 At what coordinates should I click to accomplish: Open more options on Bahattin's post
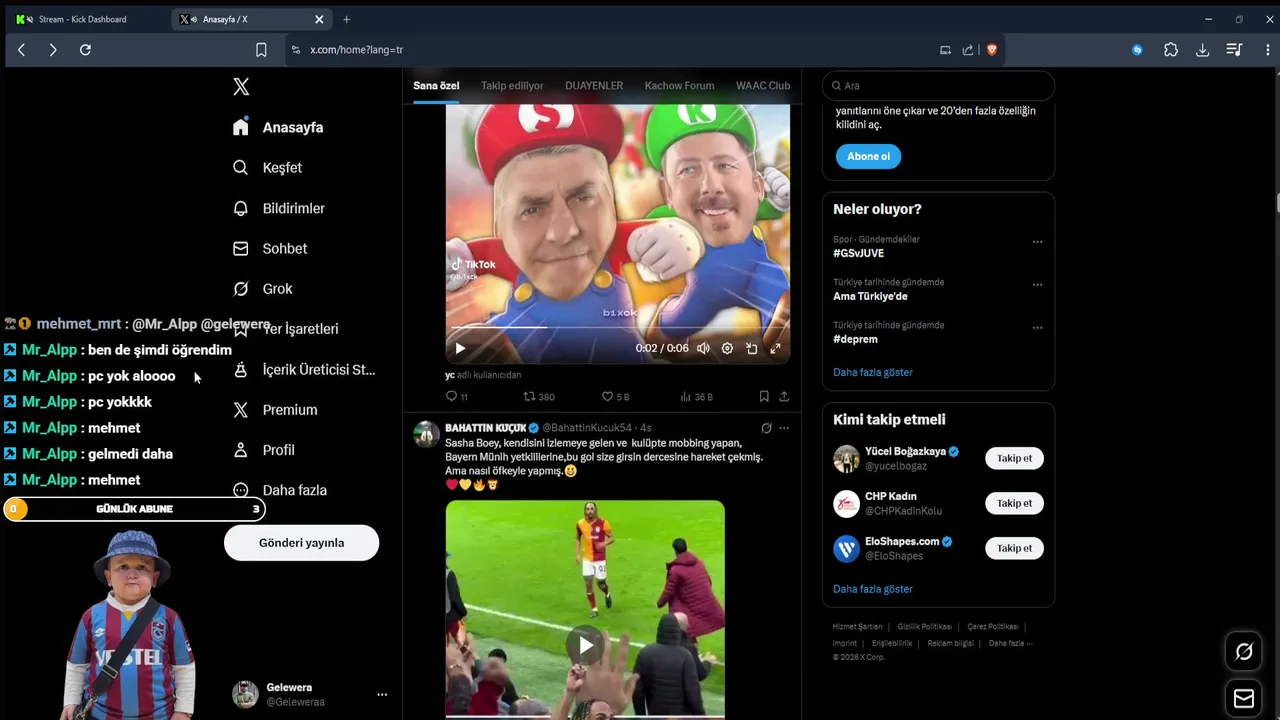coord(784,428)
